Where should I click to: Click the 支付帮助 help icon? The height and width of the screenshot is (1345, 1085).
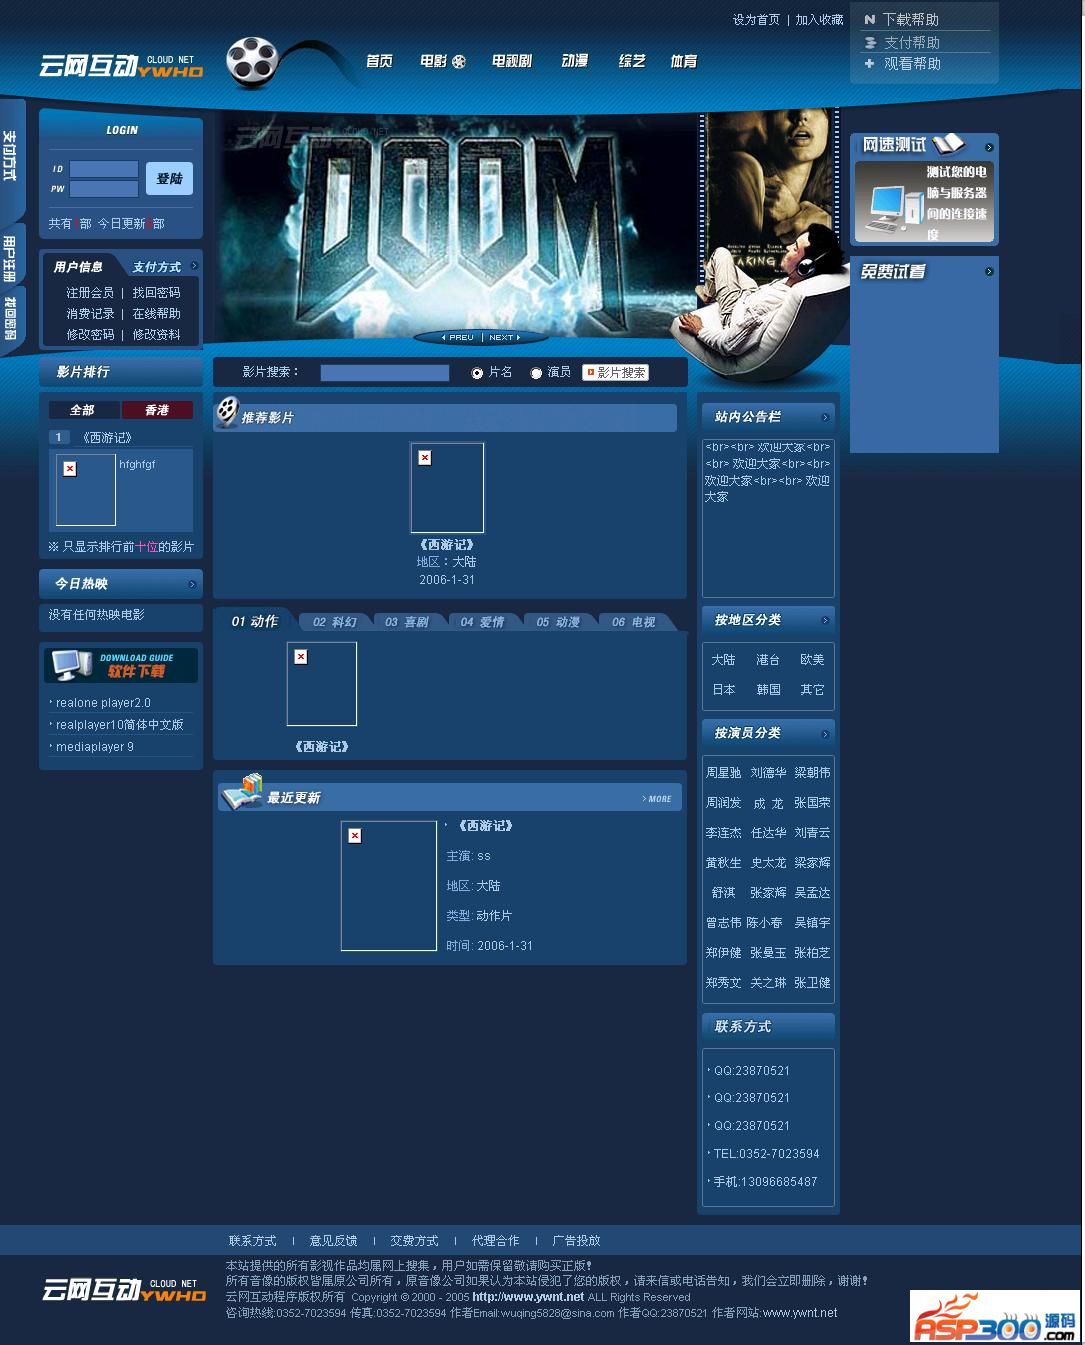click(x=870, y=43)
